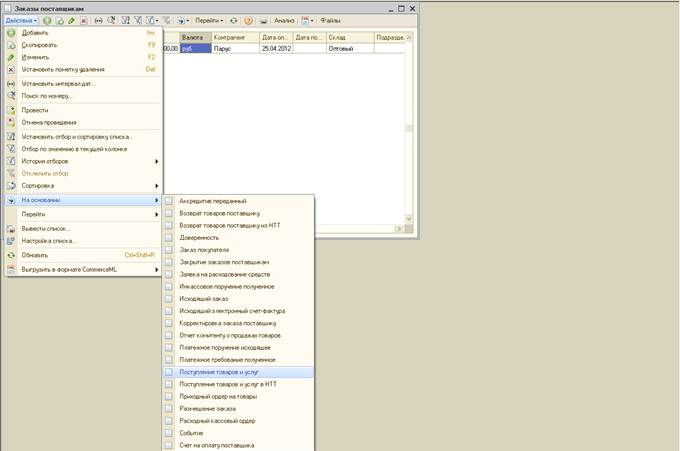The height and width of the screenshot is (451, 680).
Task: Click the Контрагент column header
Action: (235, 37)
